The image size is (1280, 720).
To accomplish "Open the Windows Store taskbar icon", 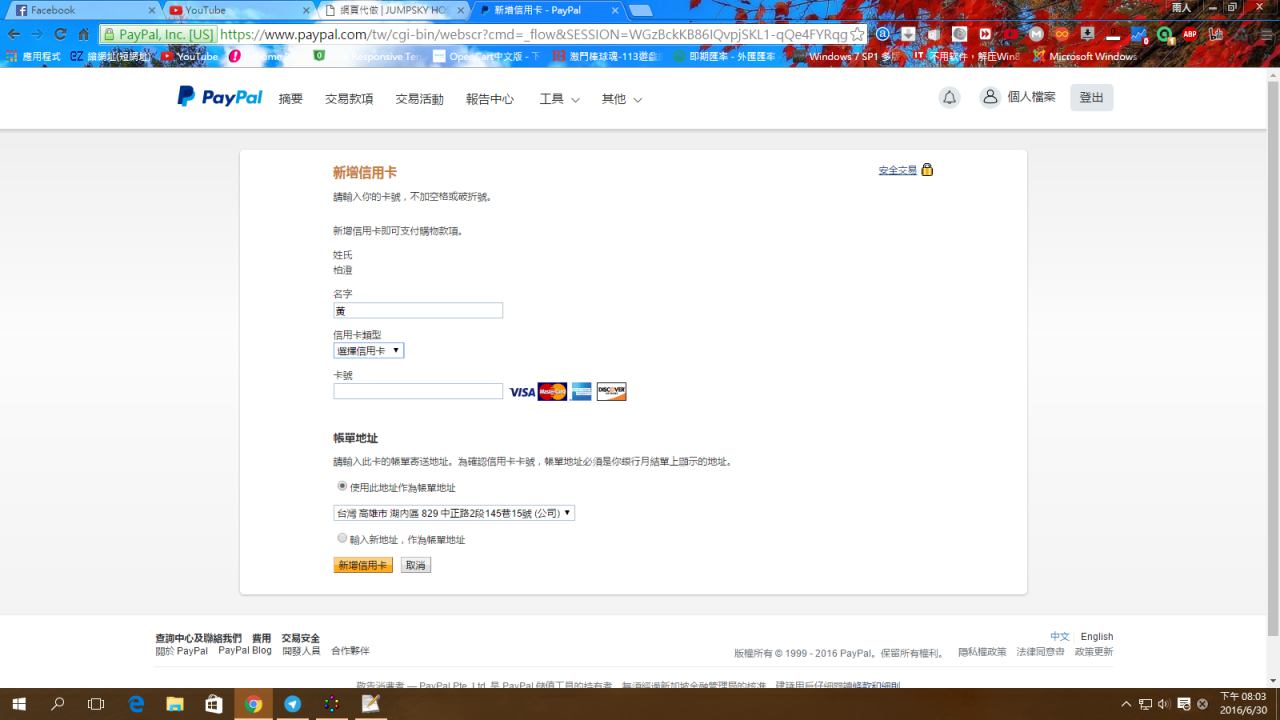I will pyautogui.click(x=214, y=704).
